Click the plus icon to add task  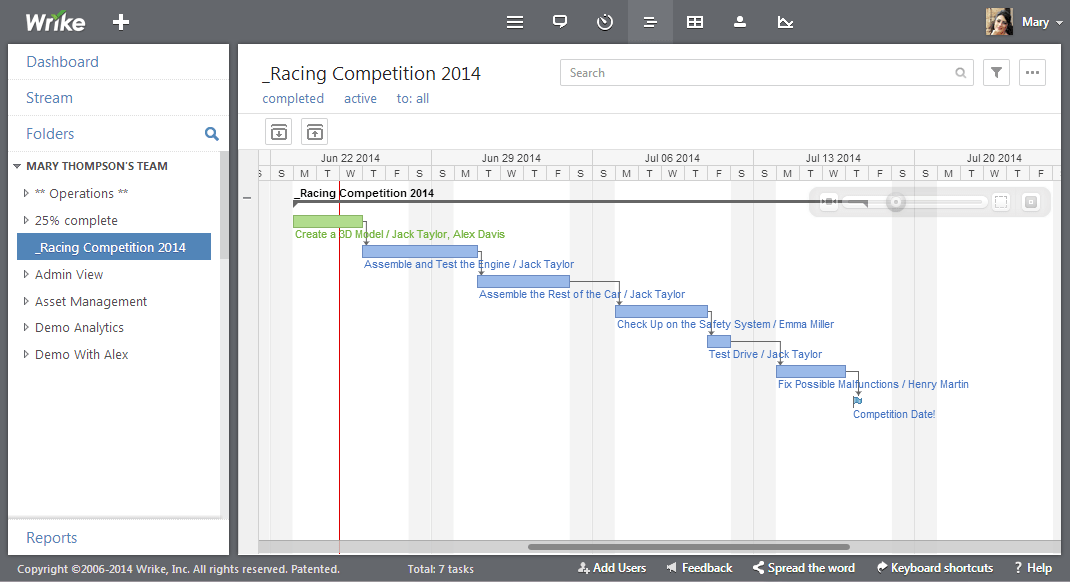121,22
